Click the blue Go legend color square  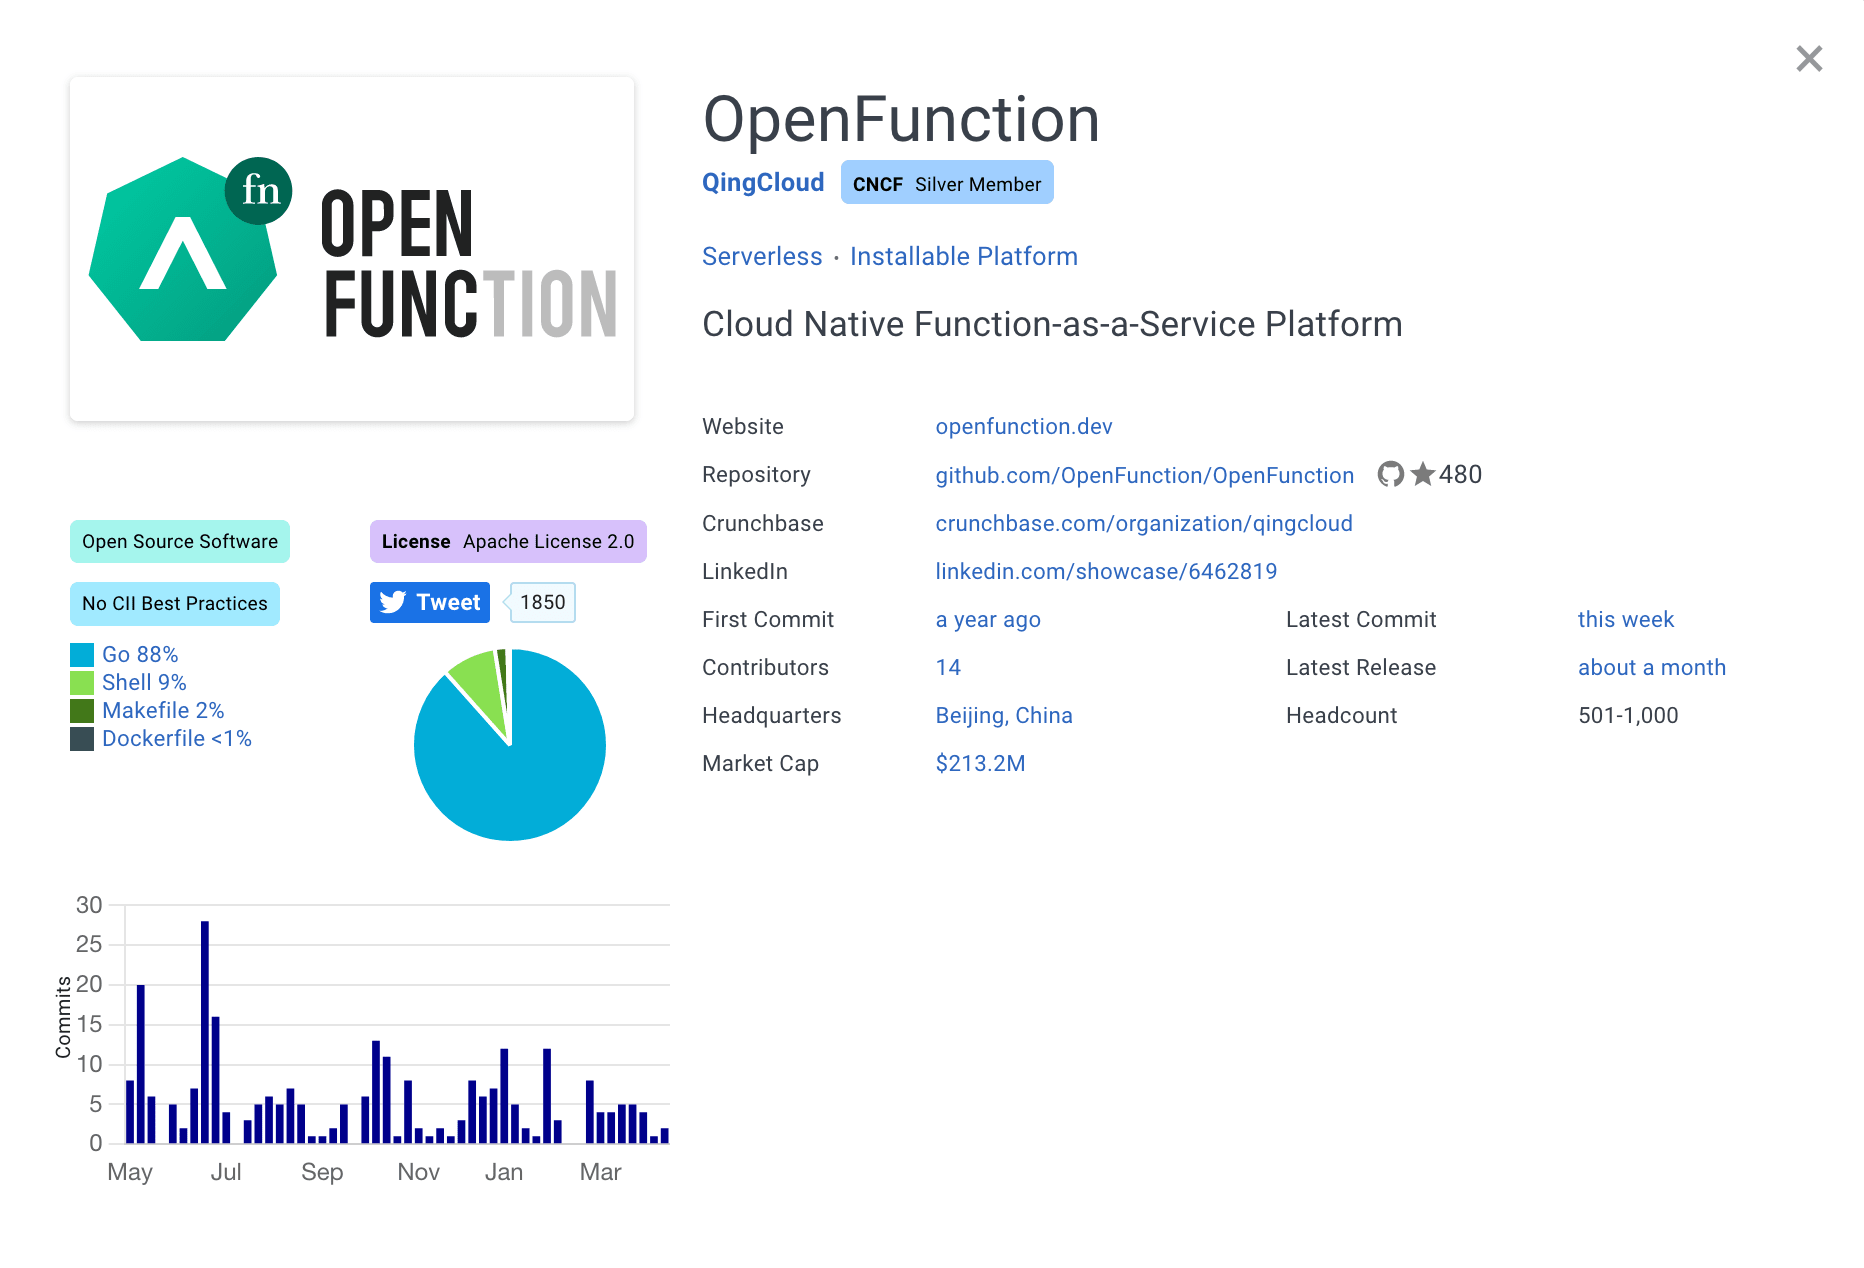(x=80, y=654)
